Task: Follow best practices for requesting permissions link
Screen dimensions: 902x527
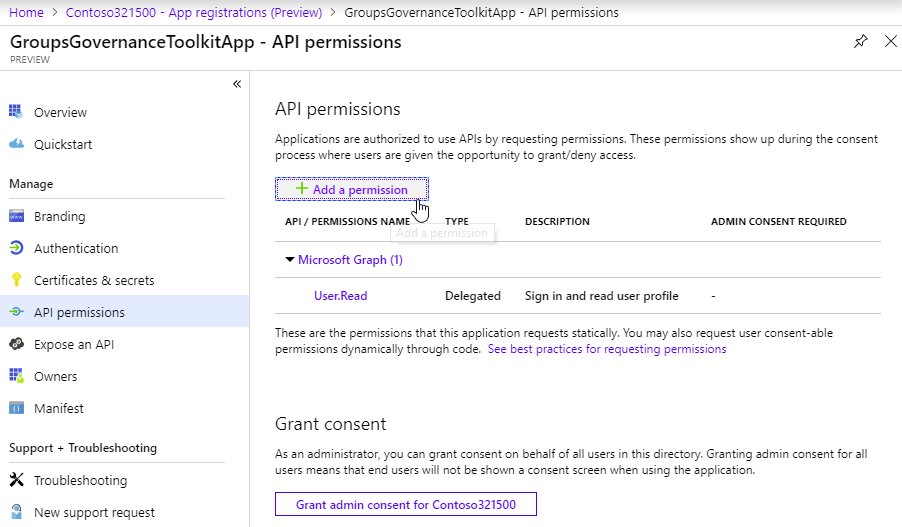Action: point(606,350)
